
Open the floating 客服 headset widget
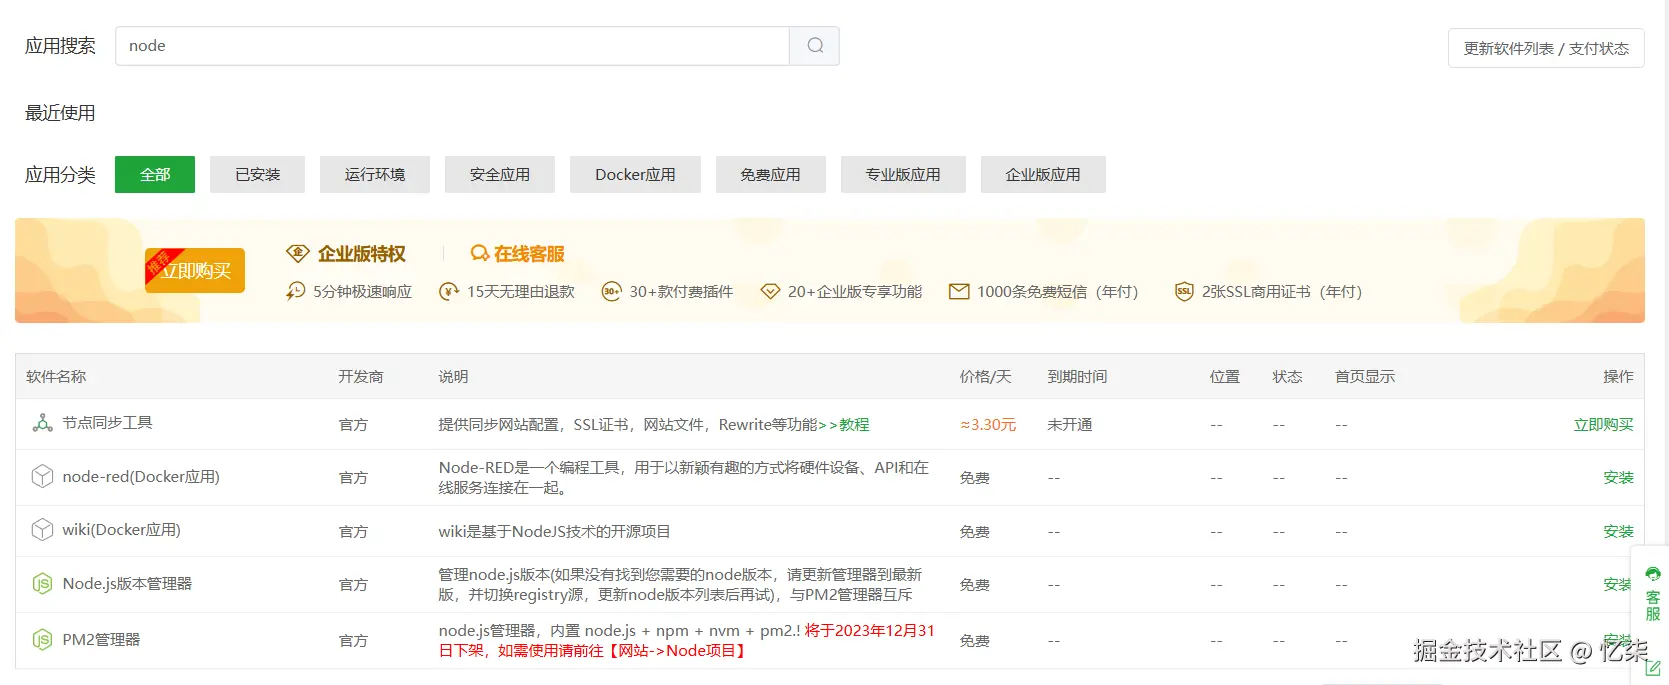click(1653, 594)
